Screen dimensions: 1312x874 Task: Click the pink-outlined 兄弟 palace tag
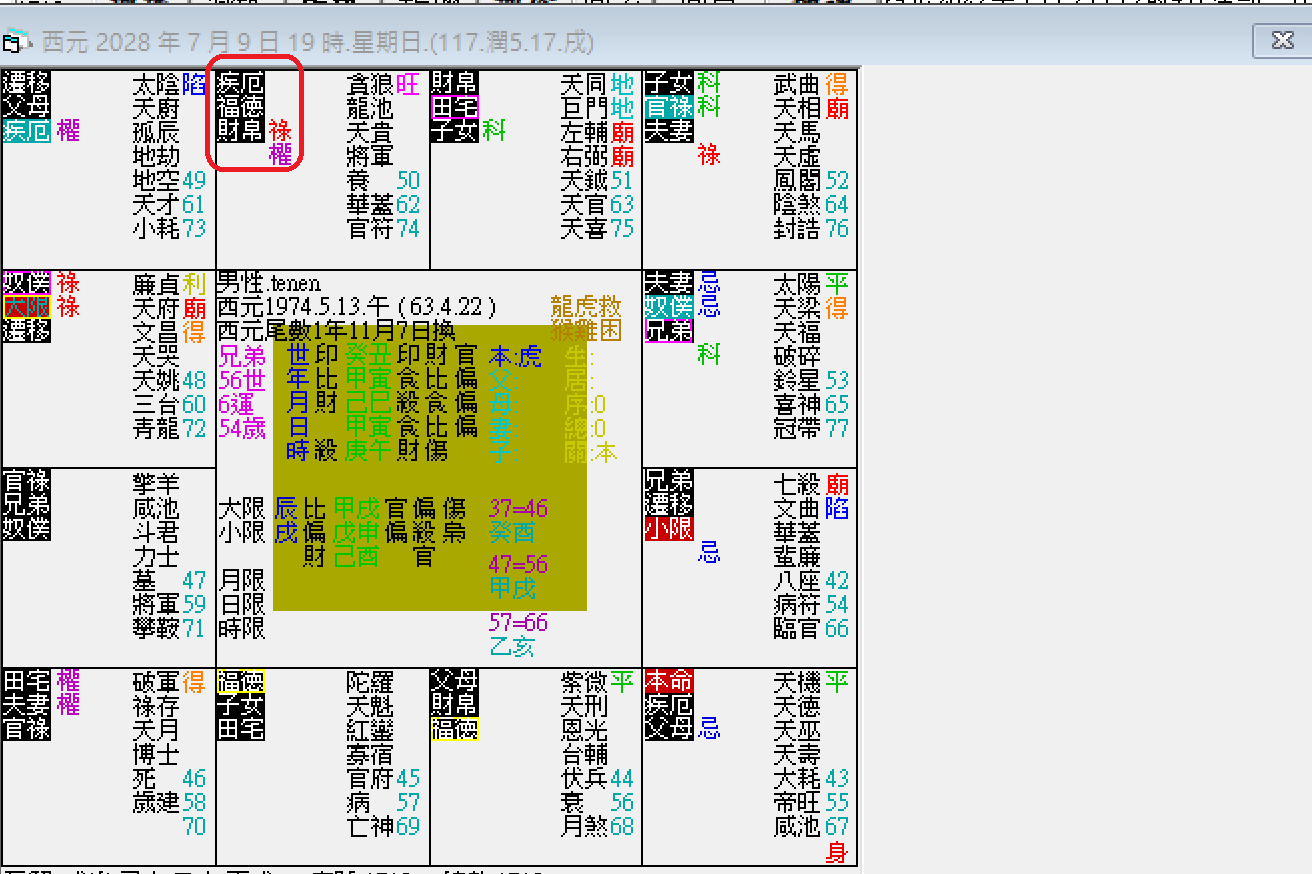(x=668, y=331)
